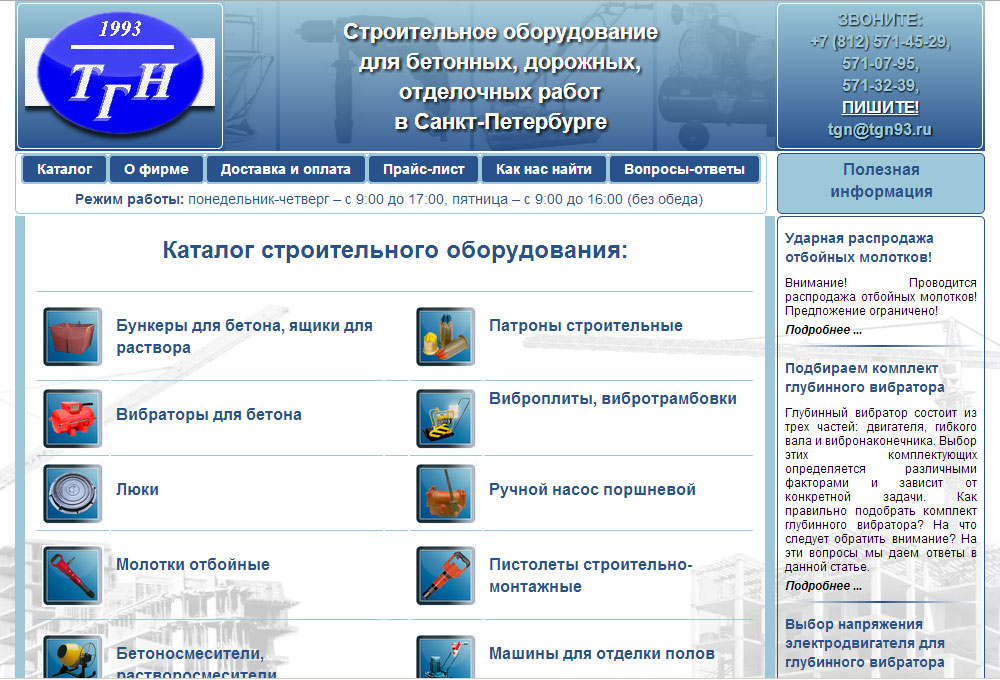1000x680 pixels.
Task: Select the Прайс-лист menu button
Action: (x=423, y=169)
